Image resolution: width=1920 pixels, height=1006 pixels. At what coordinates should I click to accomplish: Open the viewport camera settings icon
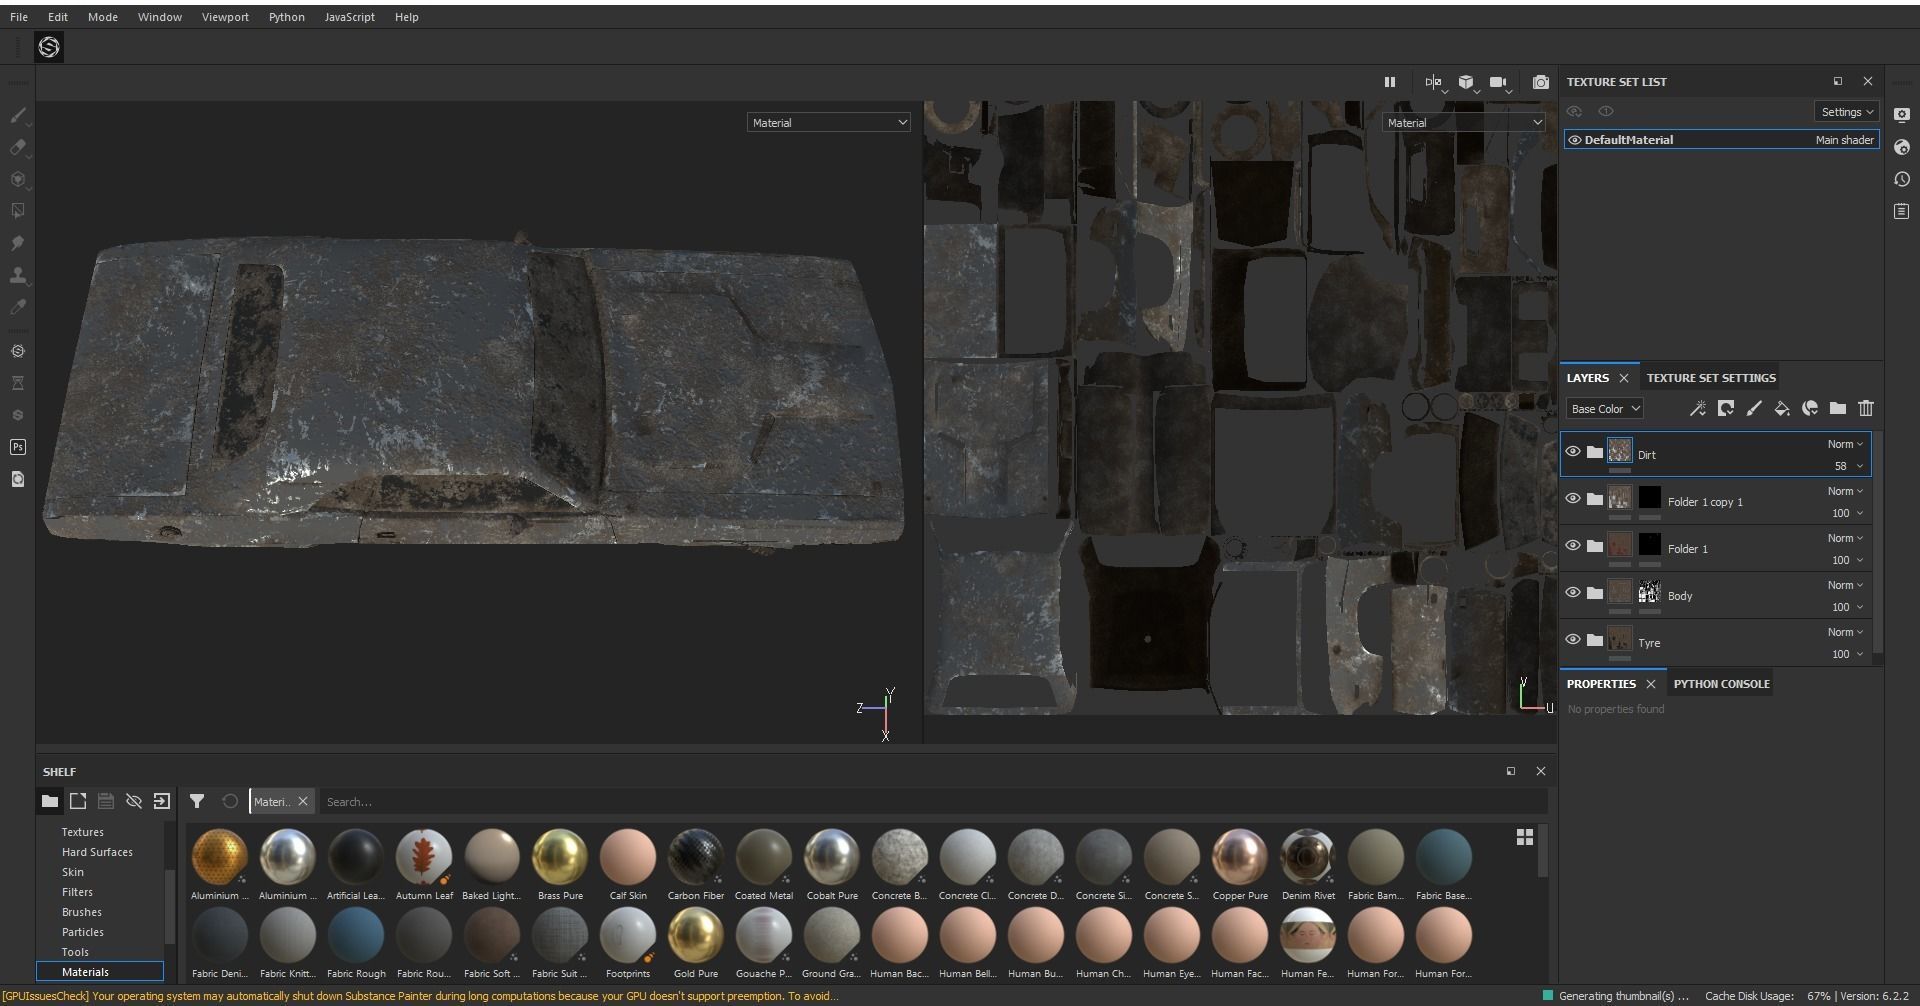point(1498,82)
